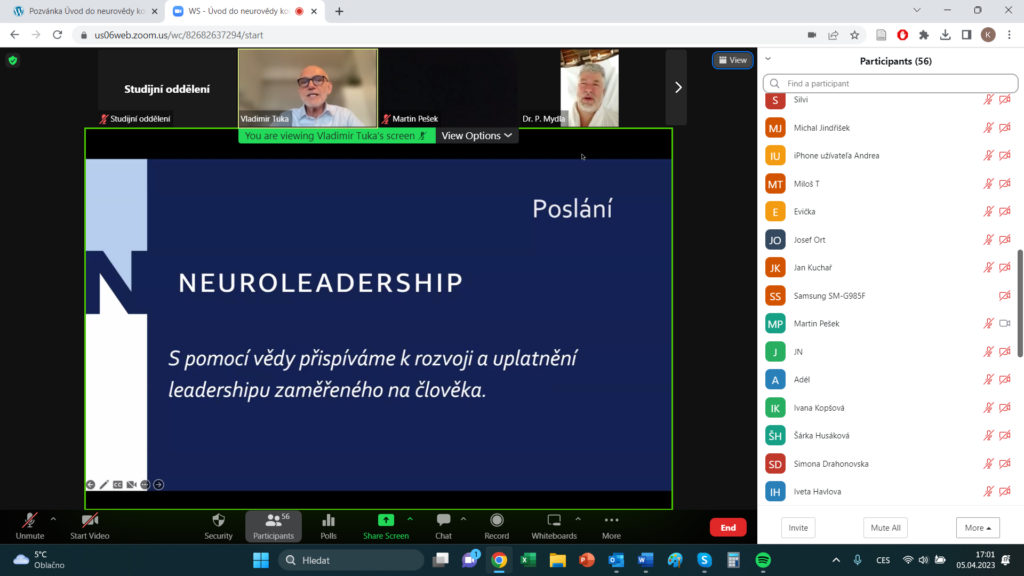Toggle Jan Kuchař's microphone mute icon

988,268
